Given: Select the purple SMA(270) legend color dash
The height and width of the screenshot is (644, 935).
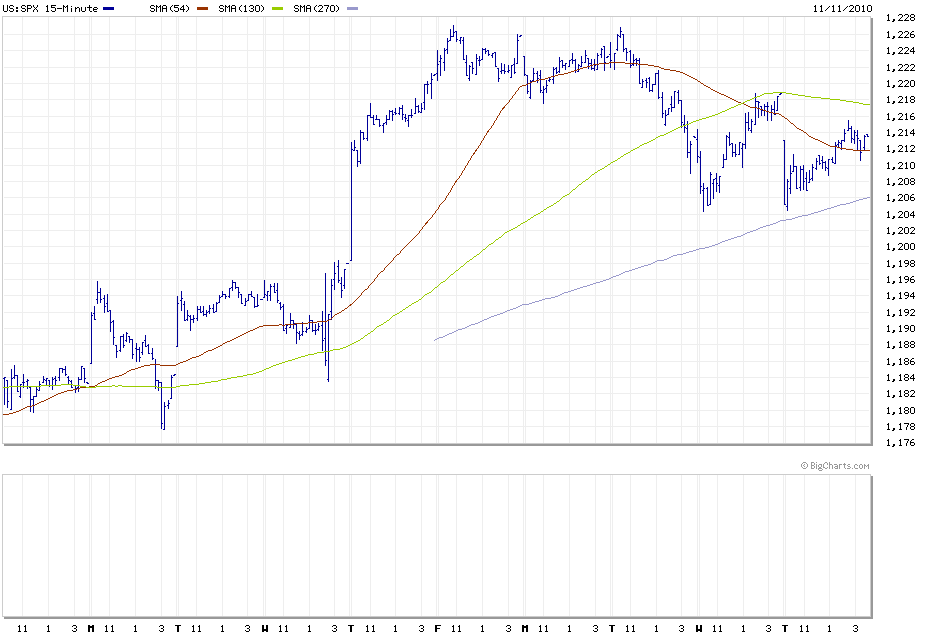Looking at the screenshot, I should (352, 8).
